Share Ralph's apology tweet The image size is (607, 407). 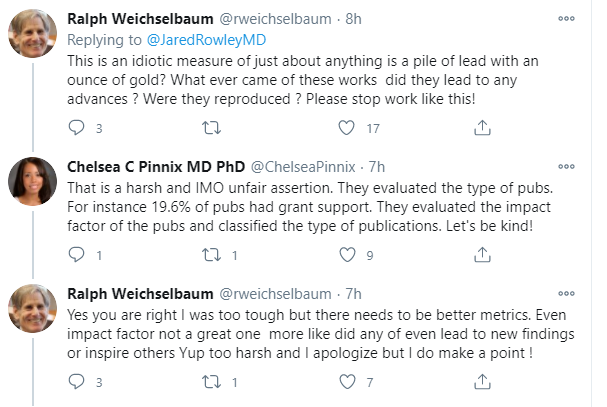480,382
